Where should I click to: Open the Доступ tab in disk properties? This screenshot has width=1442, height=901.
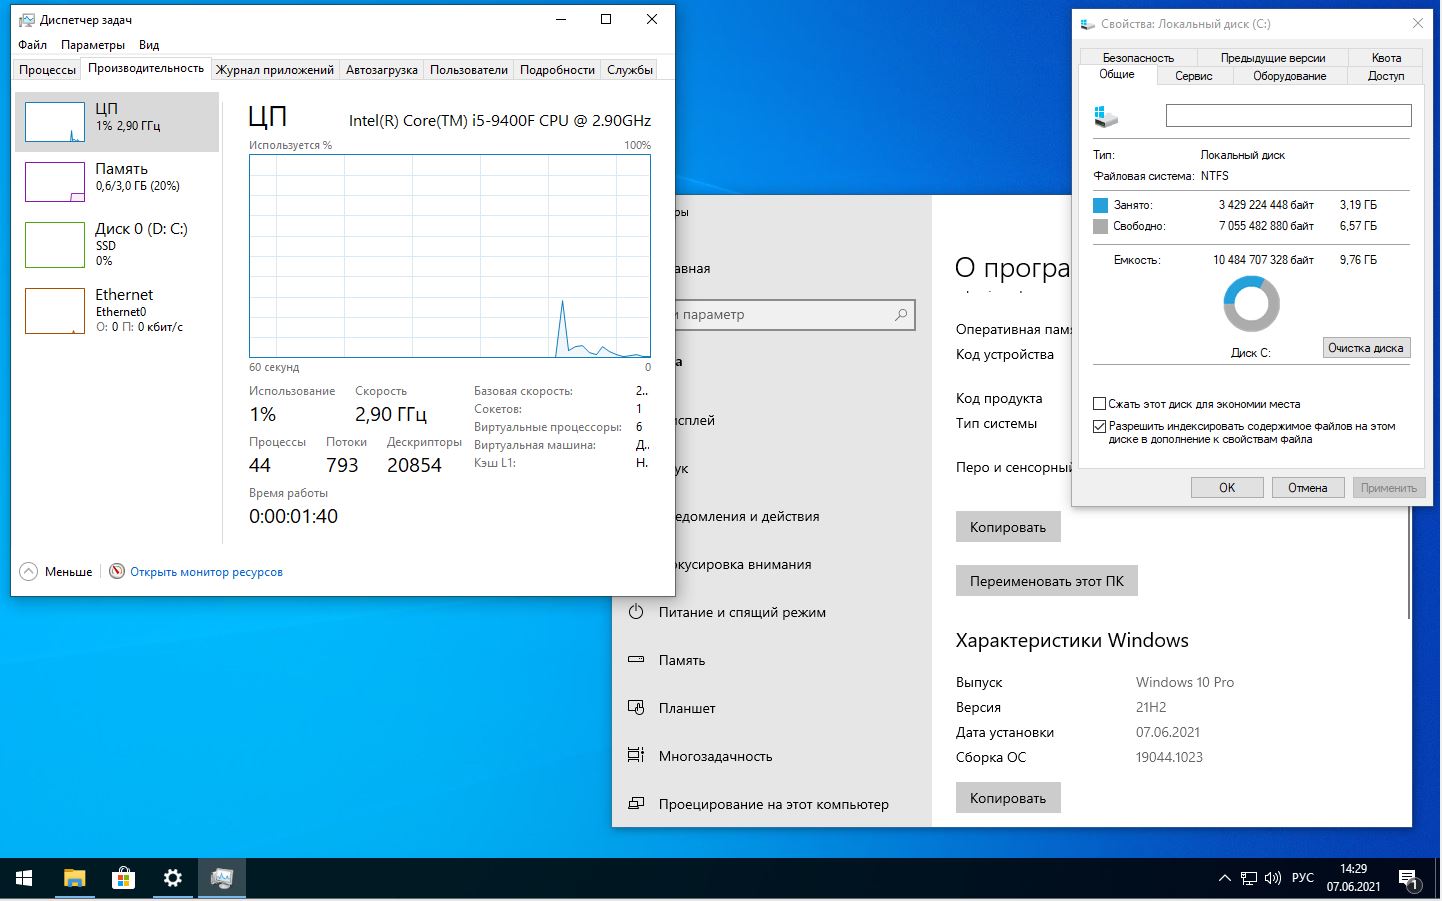coord(1386,76)
